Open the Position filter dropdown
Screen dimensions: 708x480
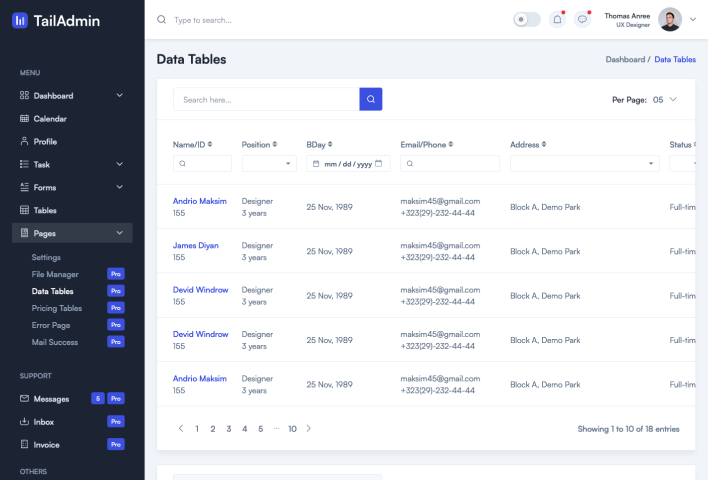pos(269,163)
